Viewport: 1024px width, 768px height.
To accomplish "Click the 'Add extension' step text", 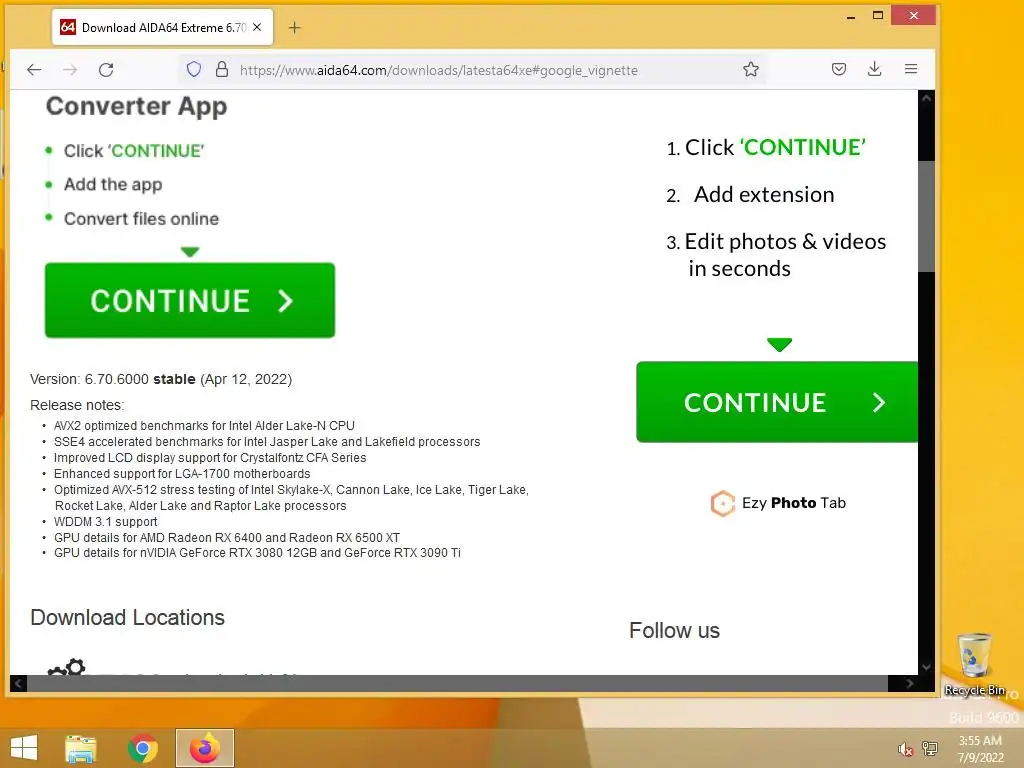I will [764, 195].
